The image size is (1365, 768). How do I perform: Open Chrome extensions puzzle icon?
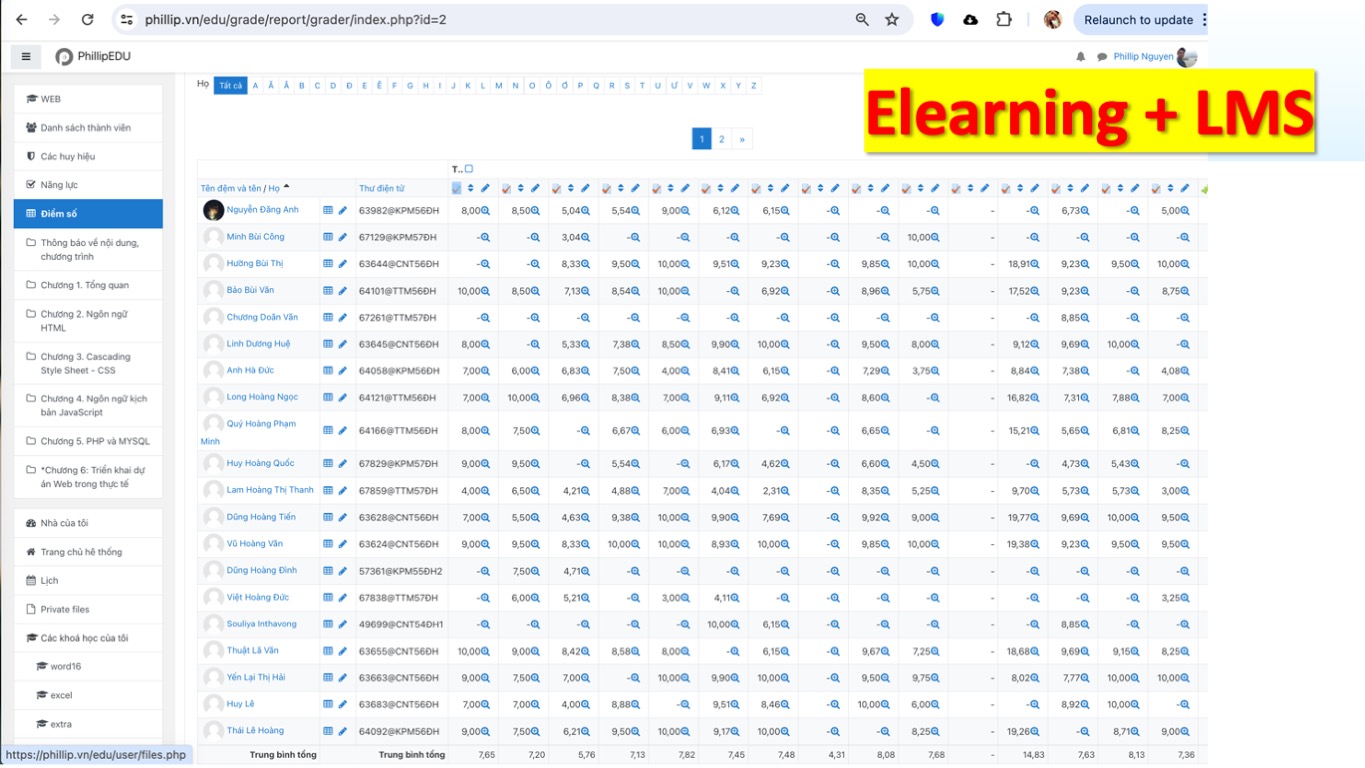(1004, 20)
